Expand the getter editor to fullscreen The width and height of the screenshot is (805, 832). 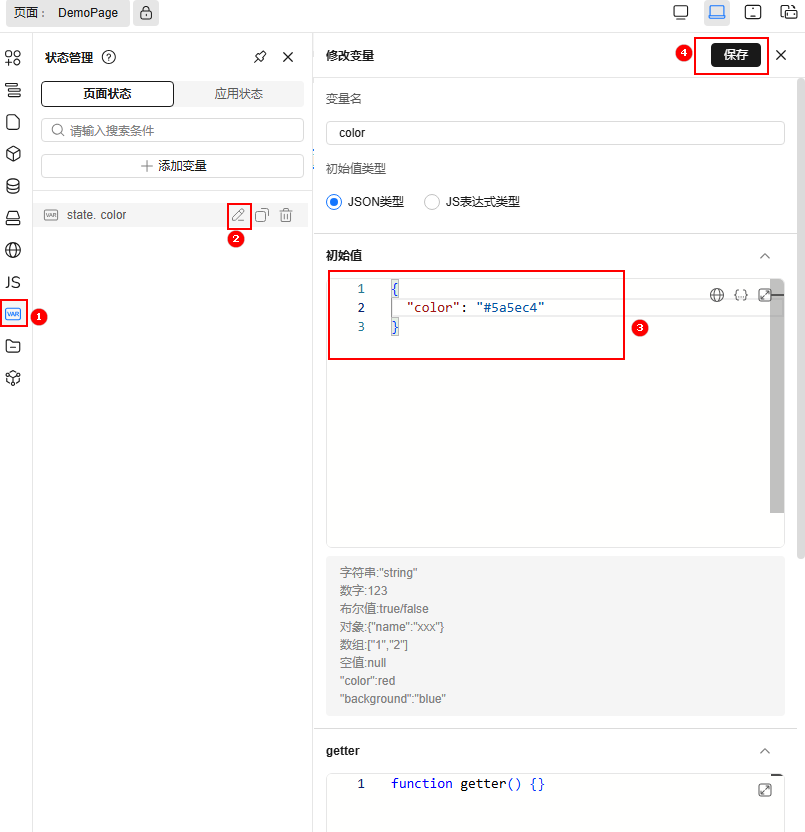765,790
